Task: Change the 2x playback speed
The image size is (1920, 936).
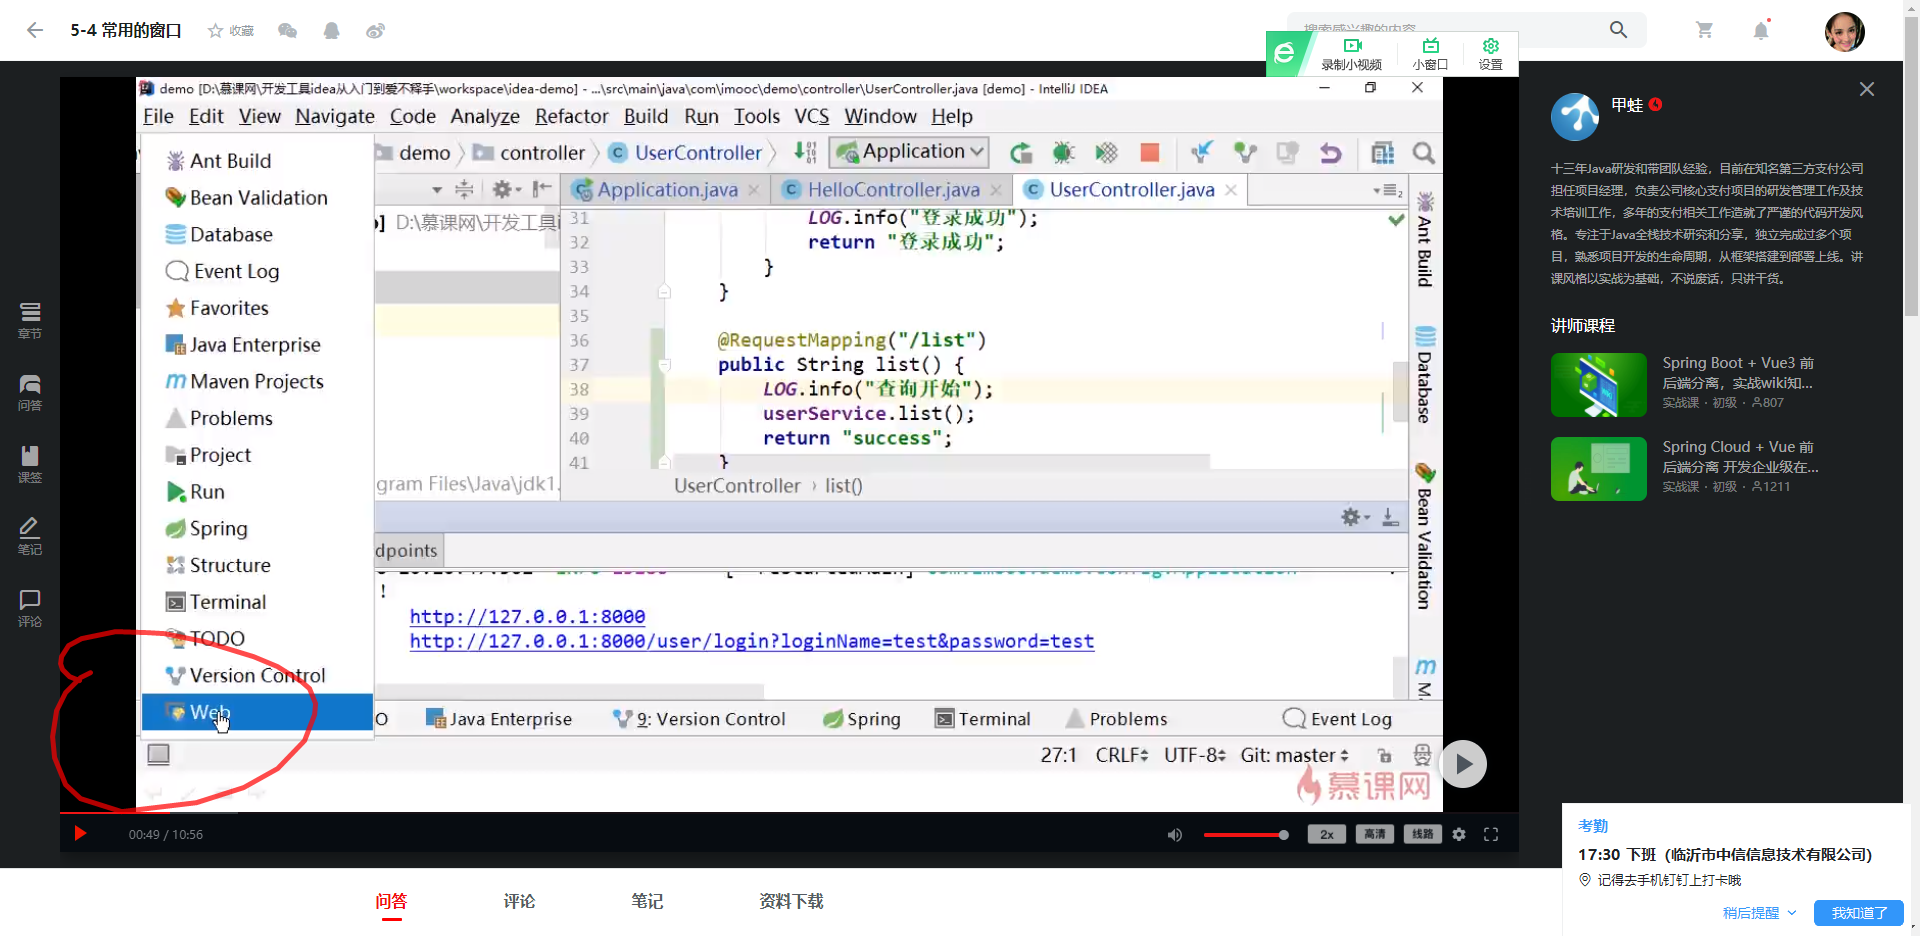Action: 1327,834
